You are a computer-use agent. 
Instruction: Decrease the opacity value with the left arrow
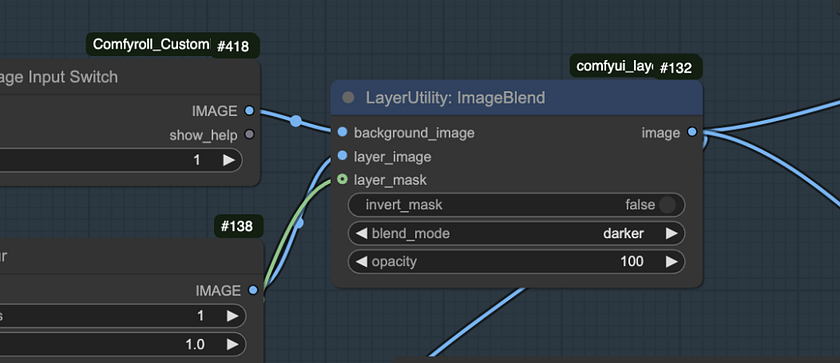pyautogui.click(x=362, y=261)
